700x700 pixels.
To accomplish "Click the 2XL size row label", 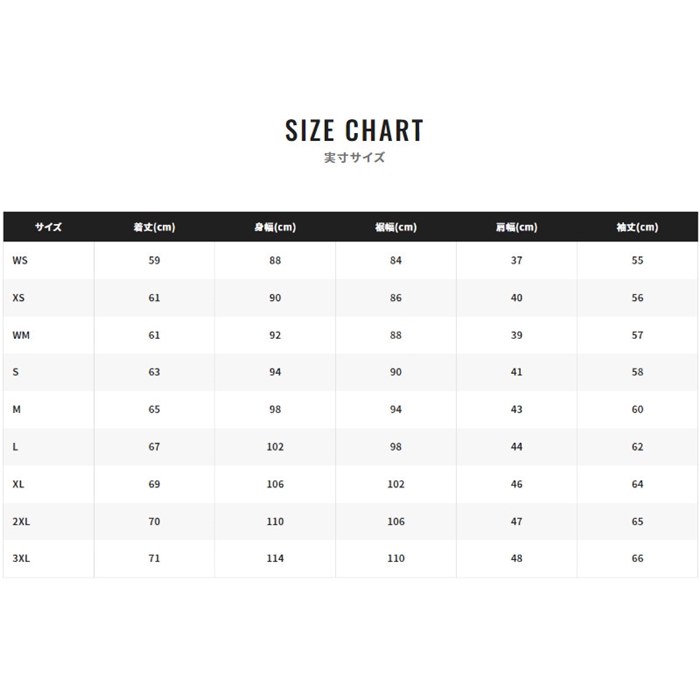I will [21, 521].
